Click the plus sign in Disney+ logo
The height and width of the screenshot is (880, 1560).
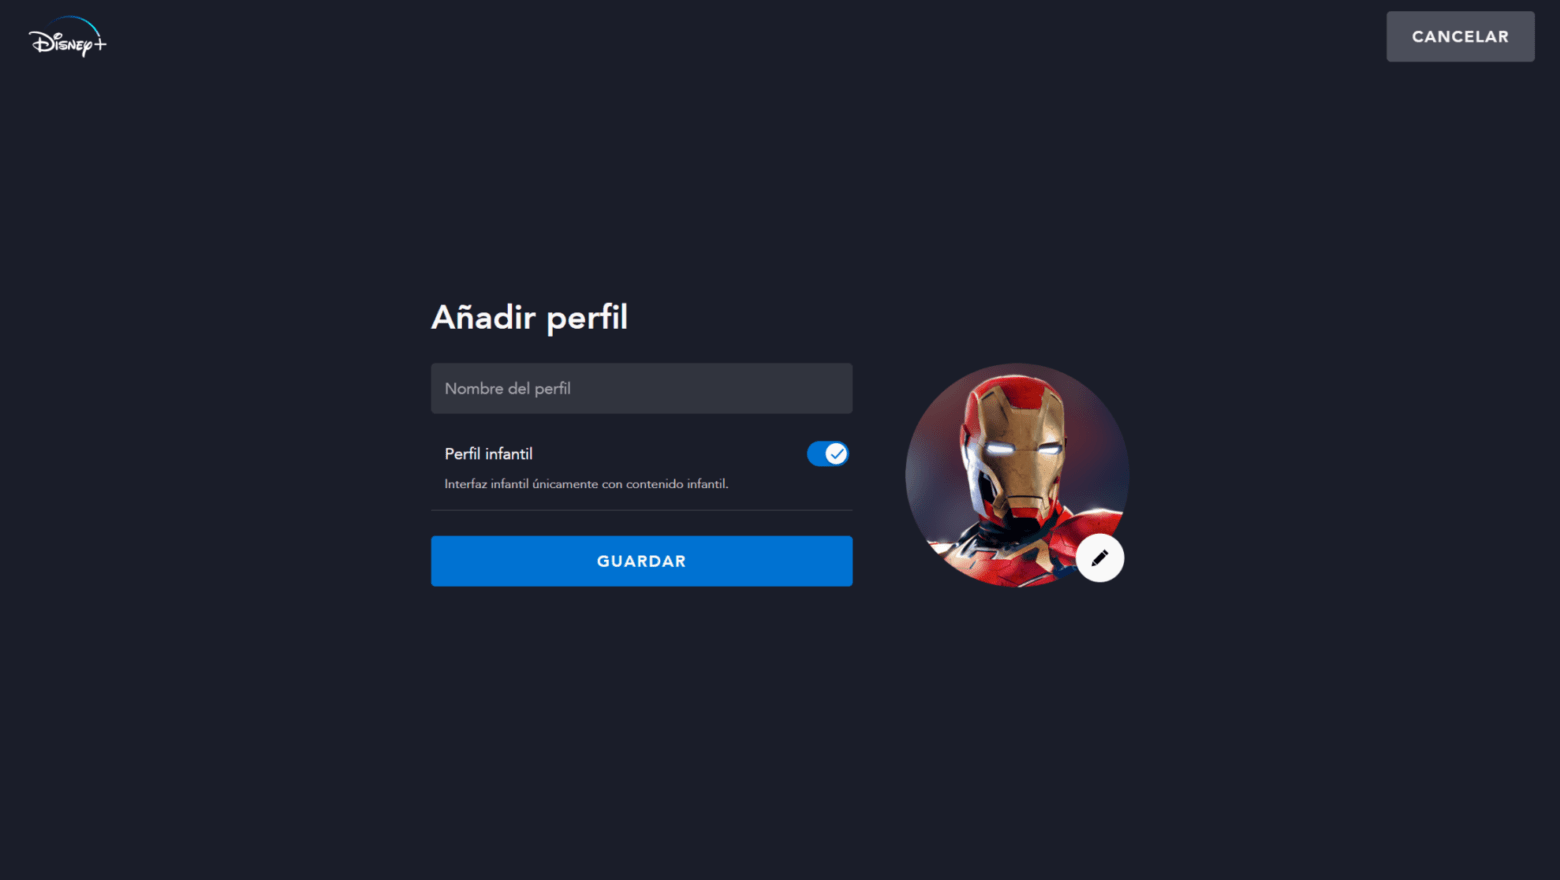(99, 43)
